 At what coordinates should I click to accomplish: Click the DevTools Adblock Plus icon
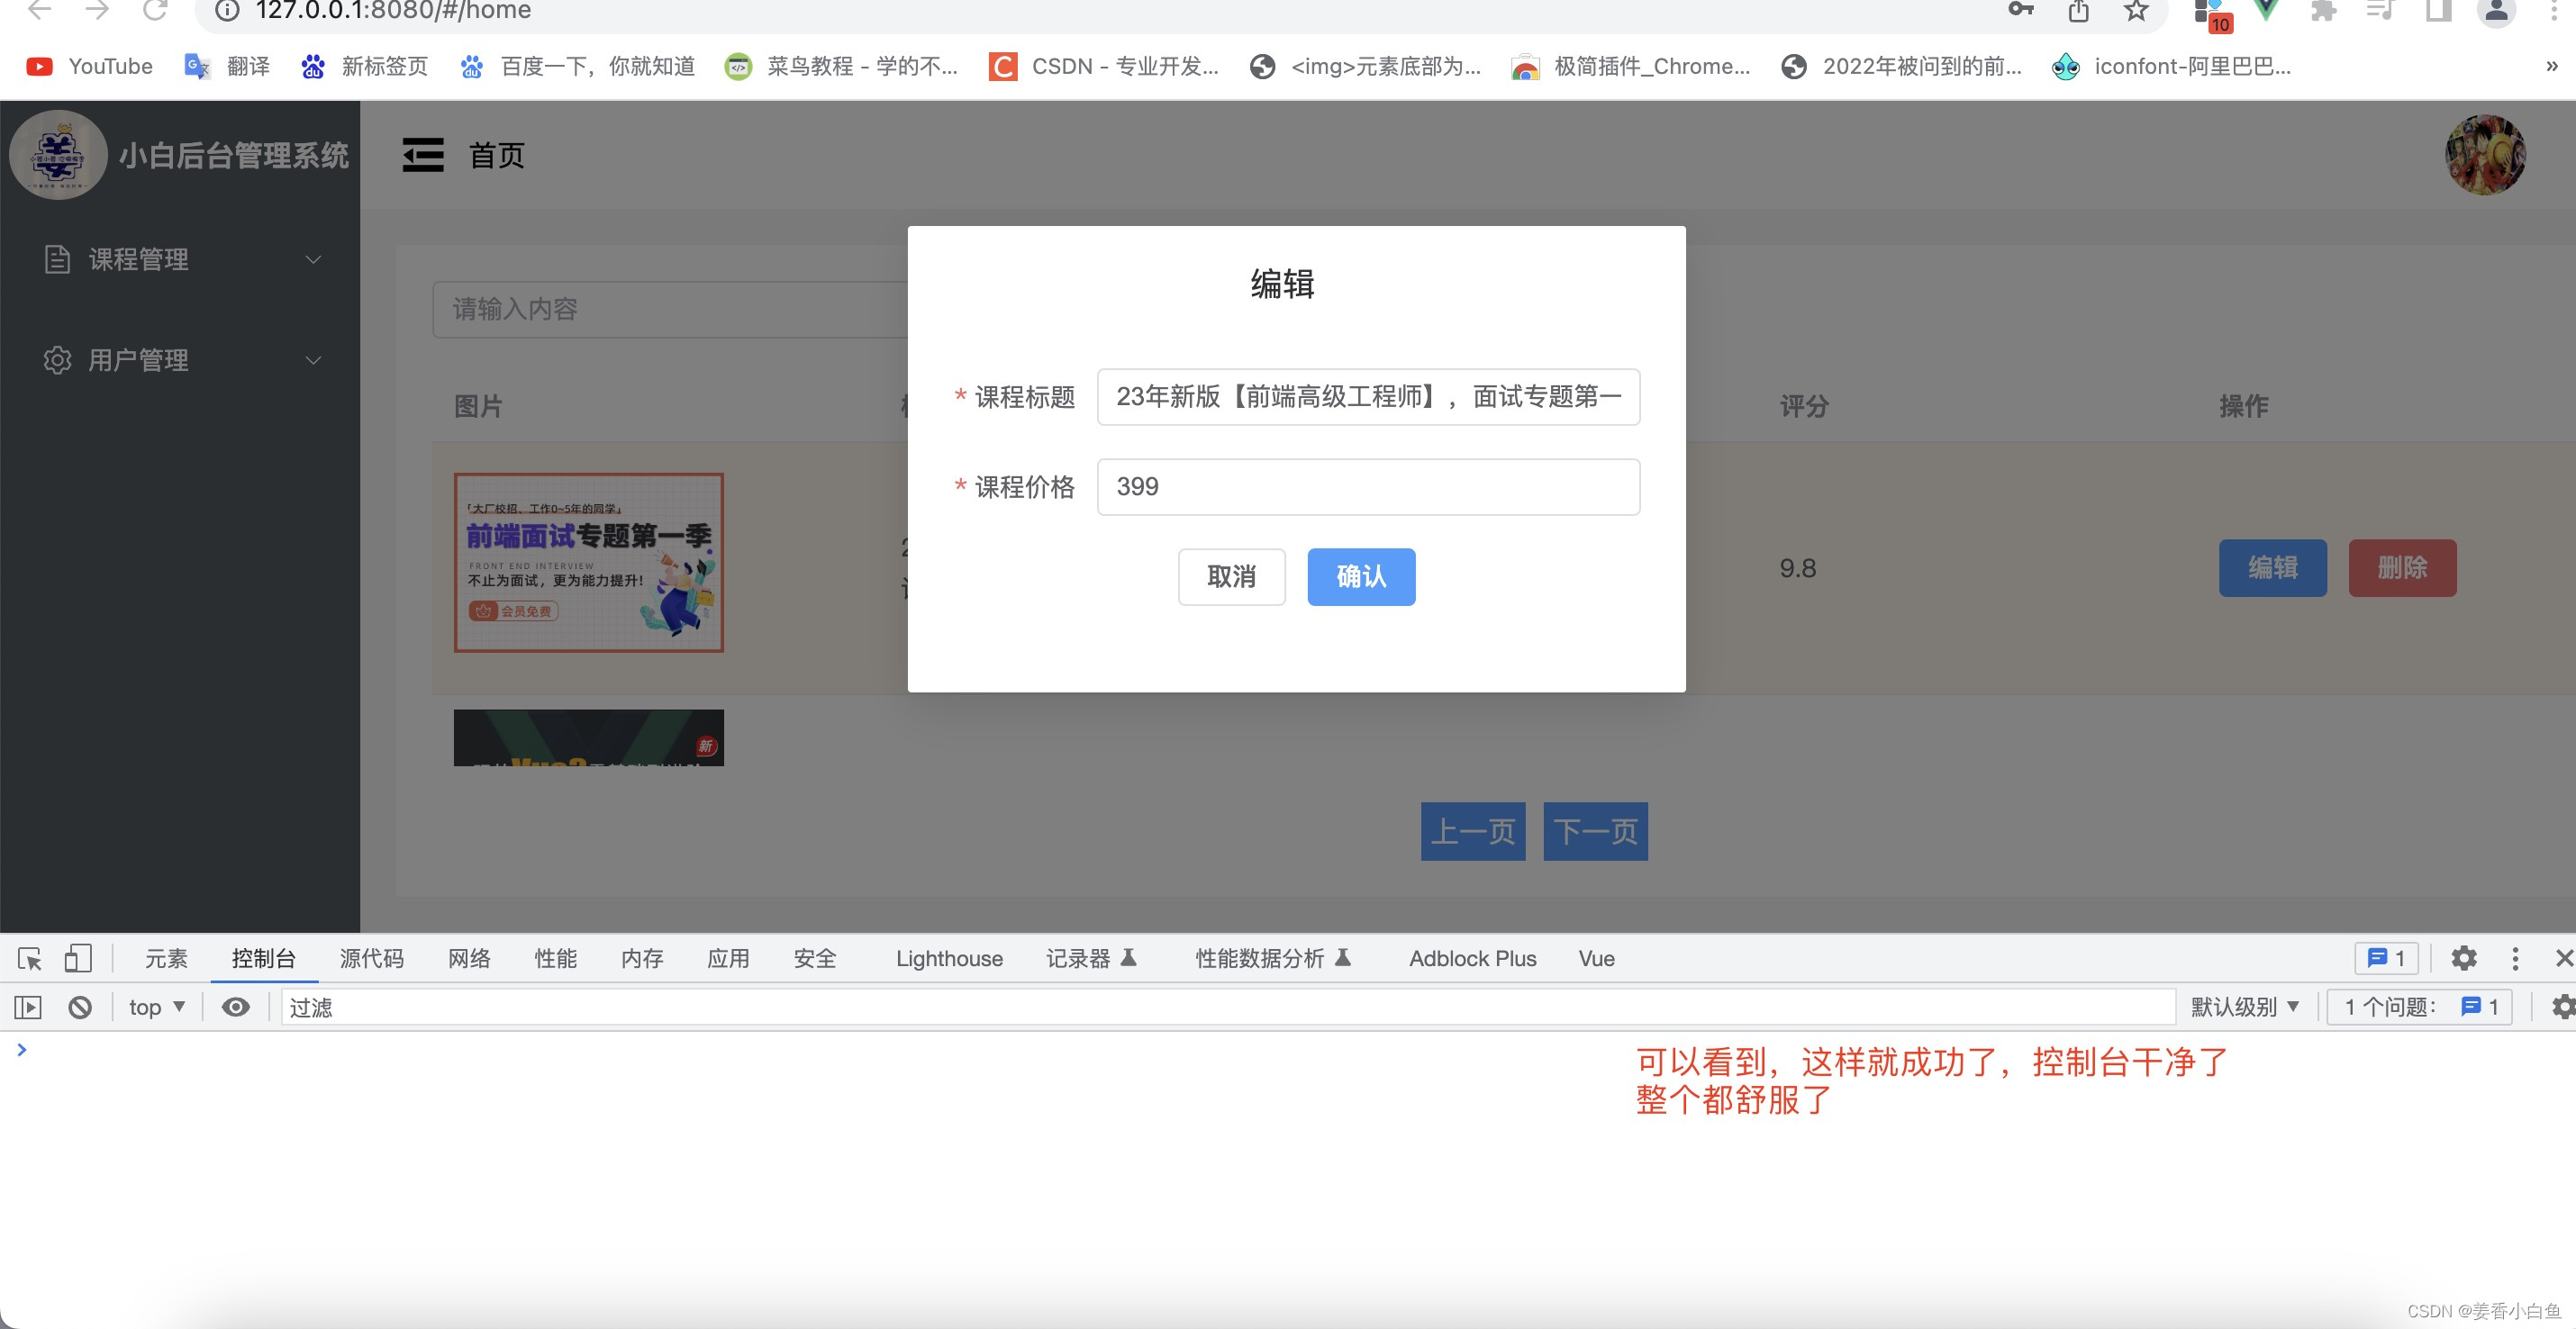pos(1473,960)
